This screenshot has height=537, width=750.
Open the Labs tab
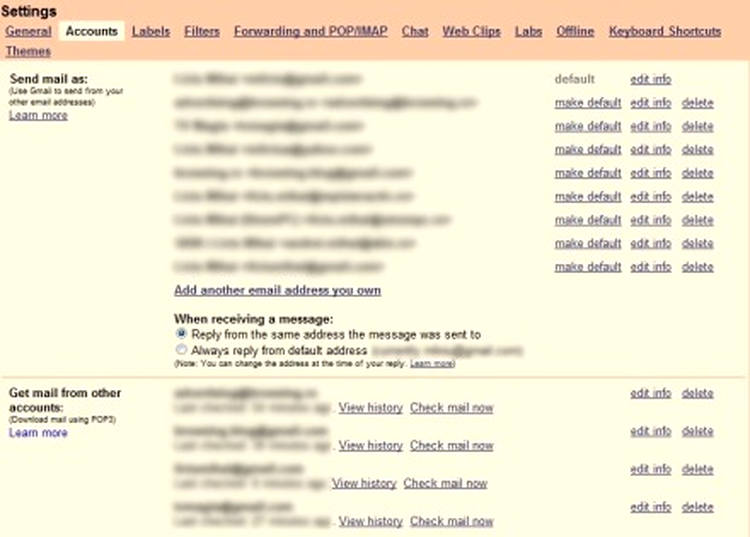(529, 32)
